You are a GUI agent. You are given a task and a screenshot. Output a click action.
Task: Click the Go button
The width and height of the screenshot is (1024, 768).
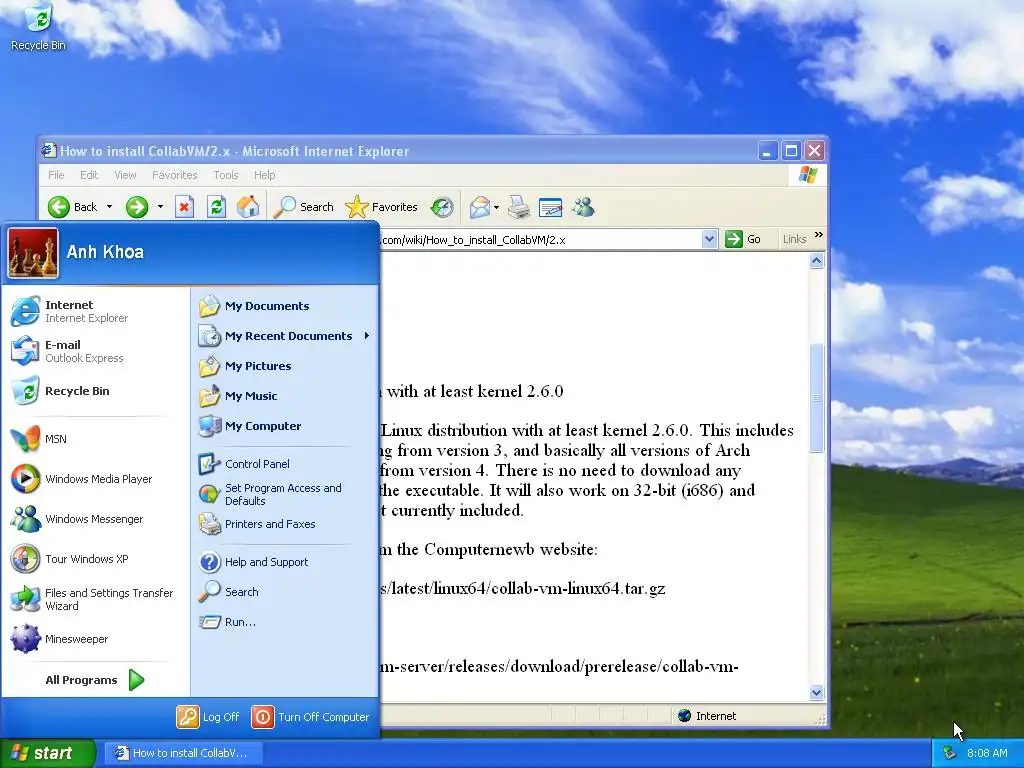[x=744, y=239]
